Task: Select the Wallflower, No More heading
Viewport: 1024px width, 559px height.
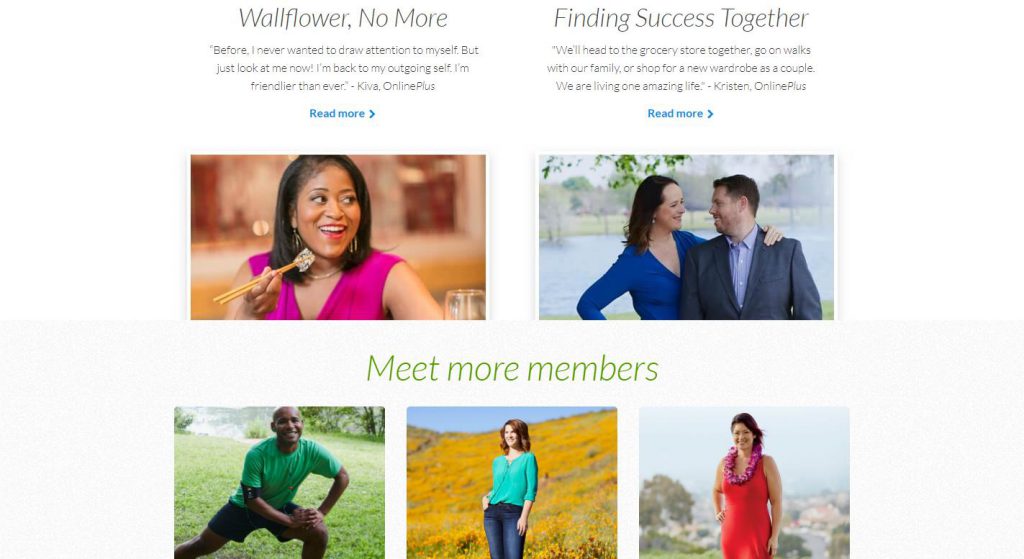Action: point(343,18)
